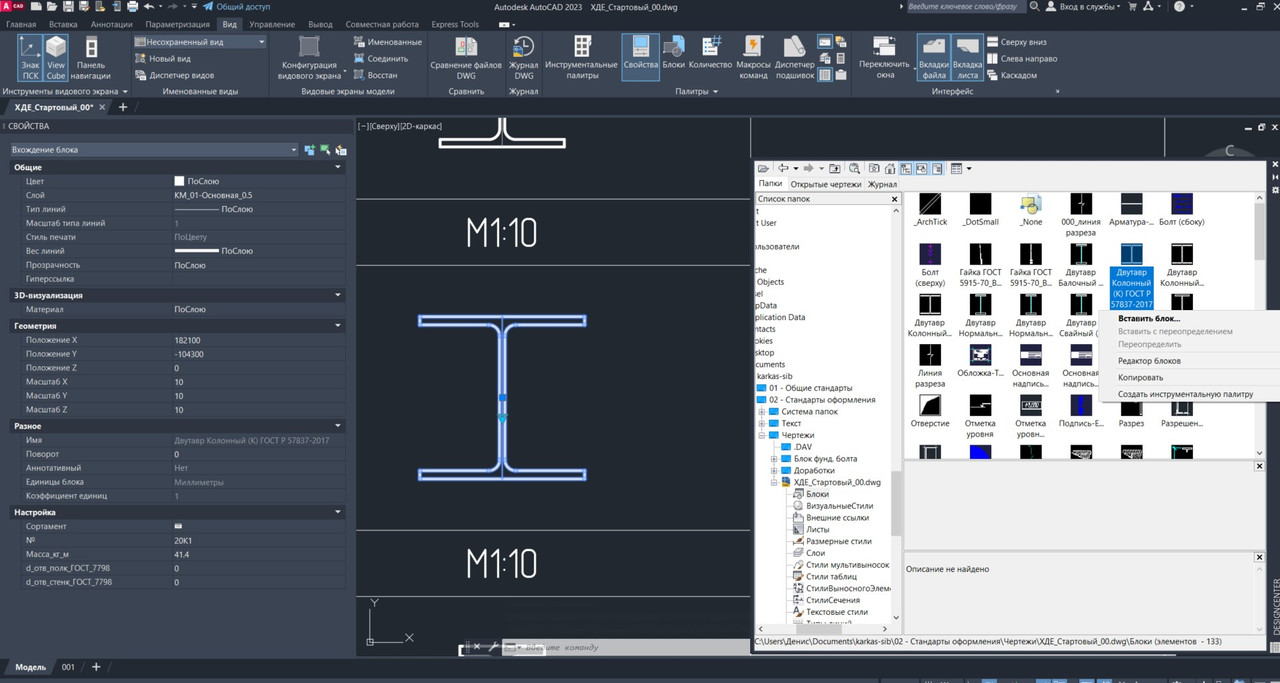Open Конфигурация видового экрана dropdown
This screenshot has width=1280, height=683.
coord(309,59)
